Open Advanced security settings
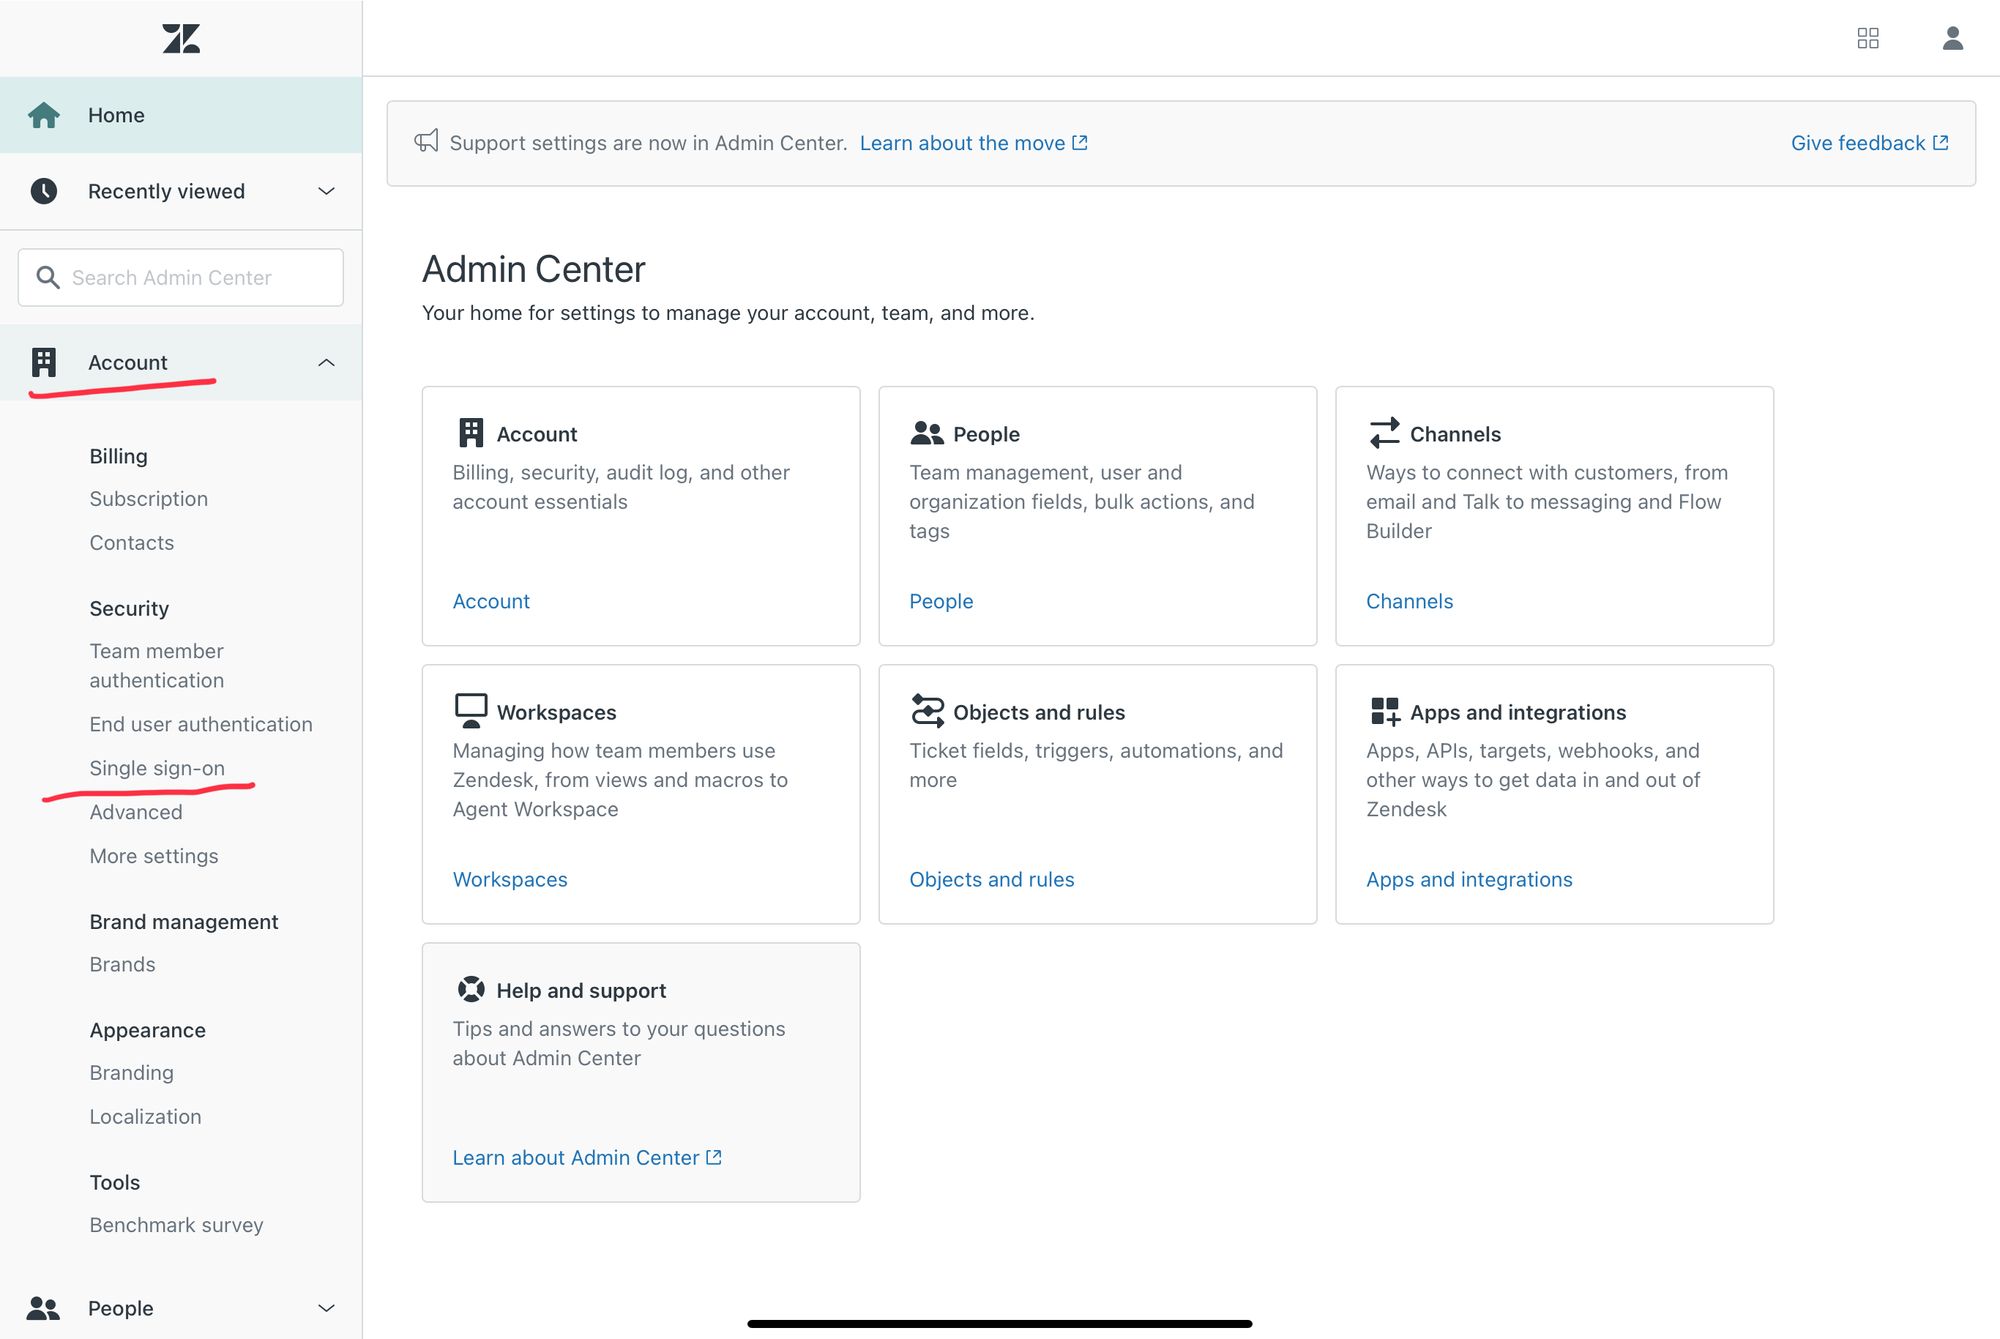 click(136, 812)
